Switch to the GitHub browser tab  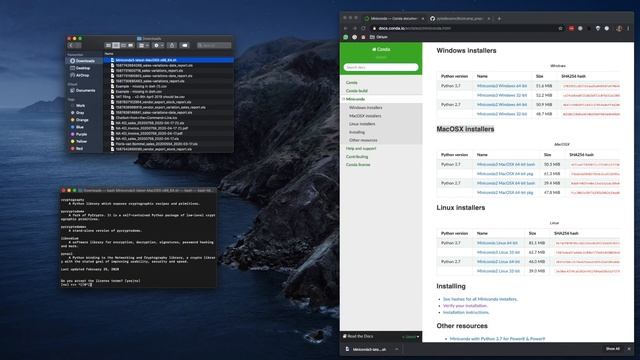coord(459,18)
